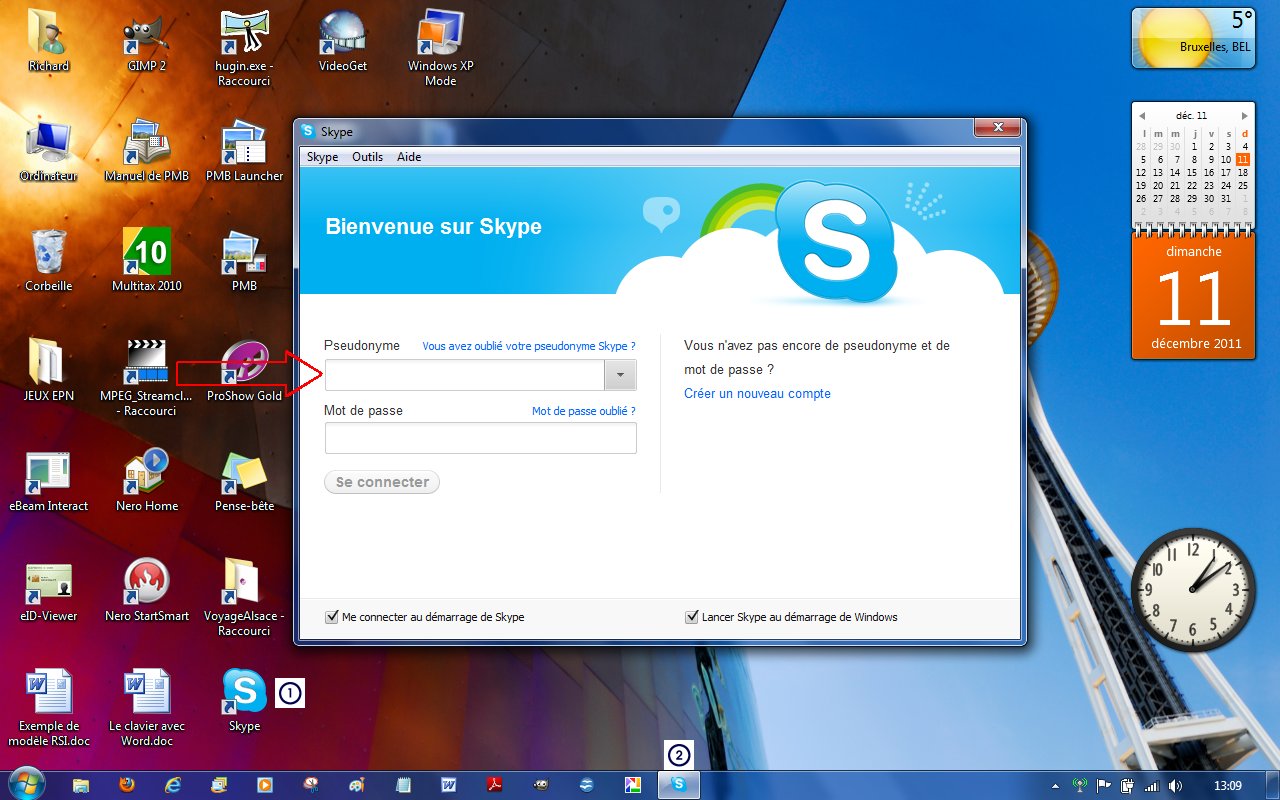Select the Pense-bête sticky notes icon

pos(245,482)
